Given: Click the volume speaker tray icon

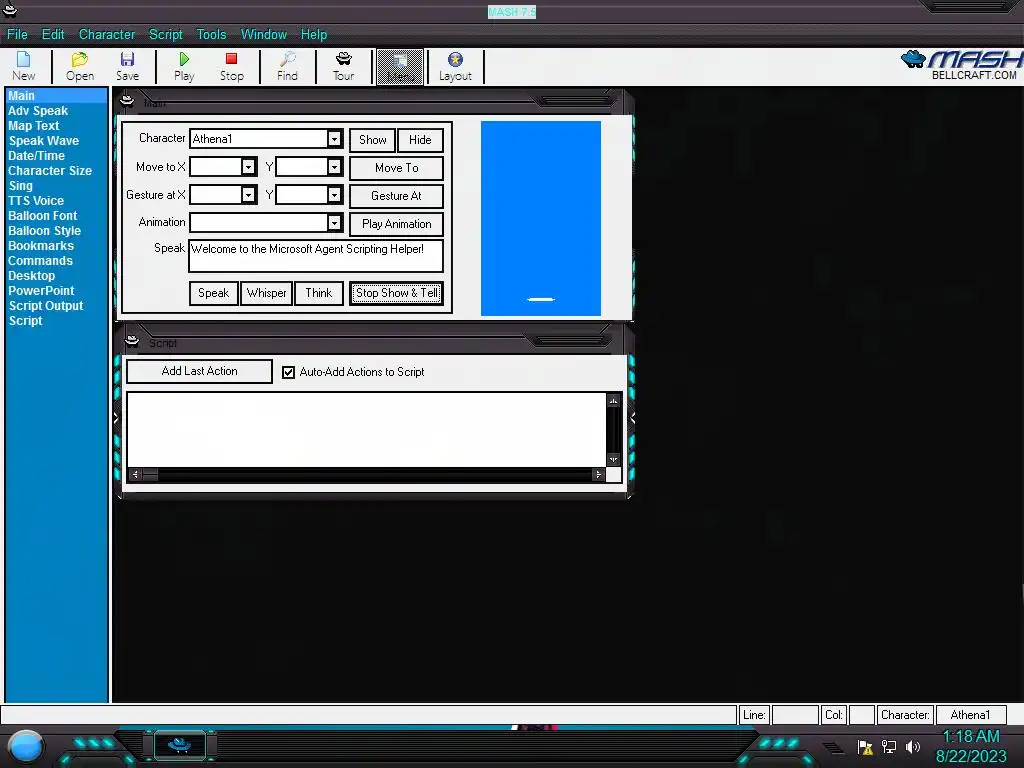Looking at the screenshot, I should pyautogui.click(x=913, y=746).
